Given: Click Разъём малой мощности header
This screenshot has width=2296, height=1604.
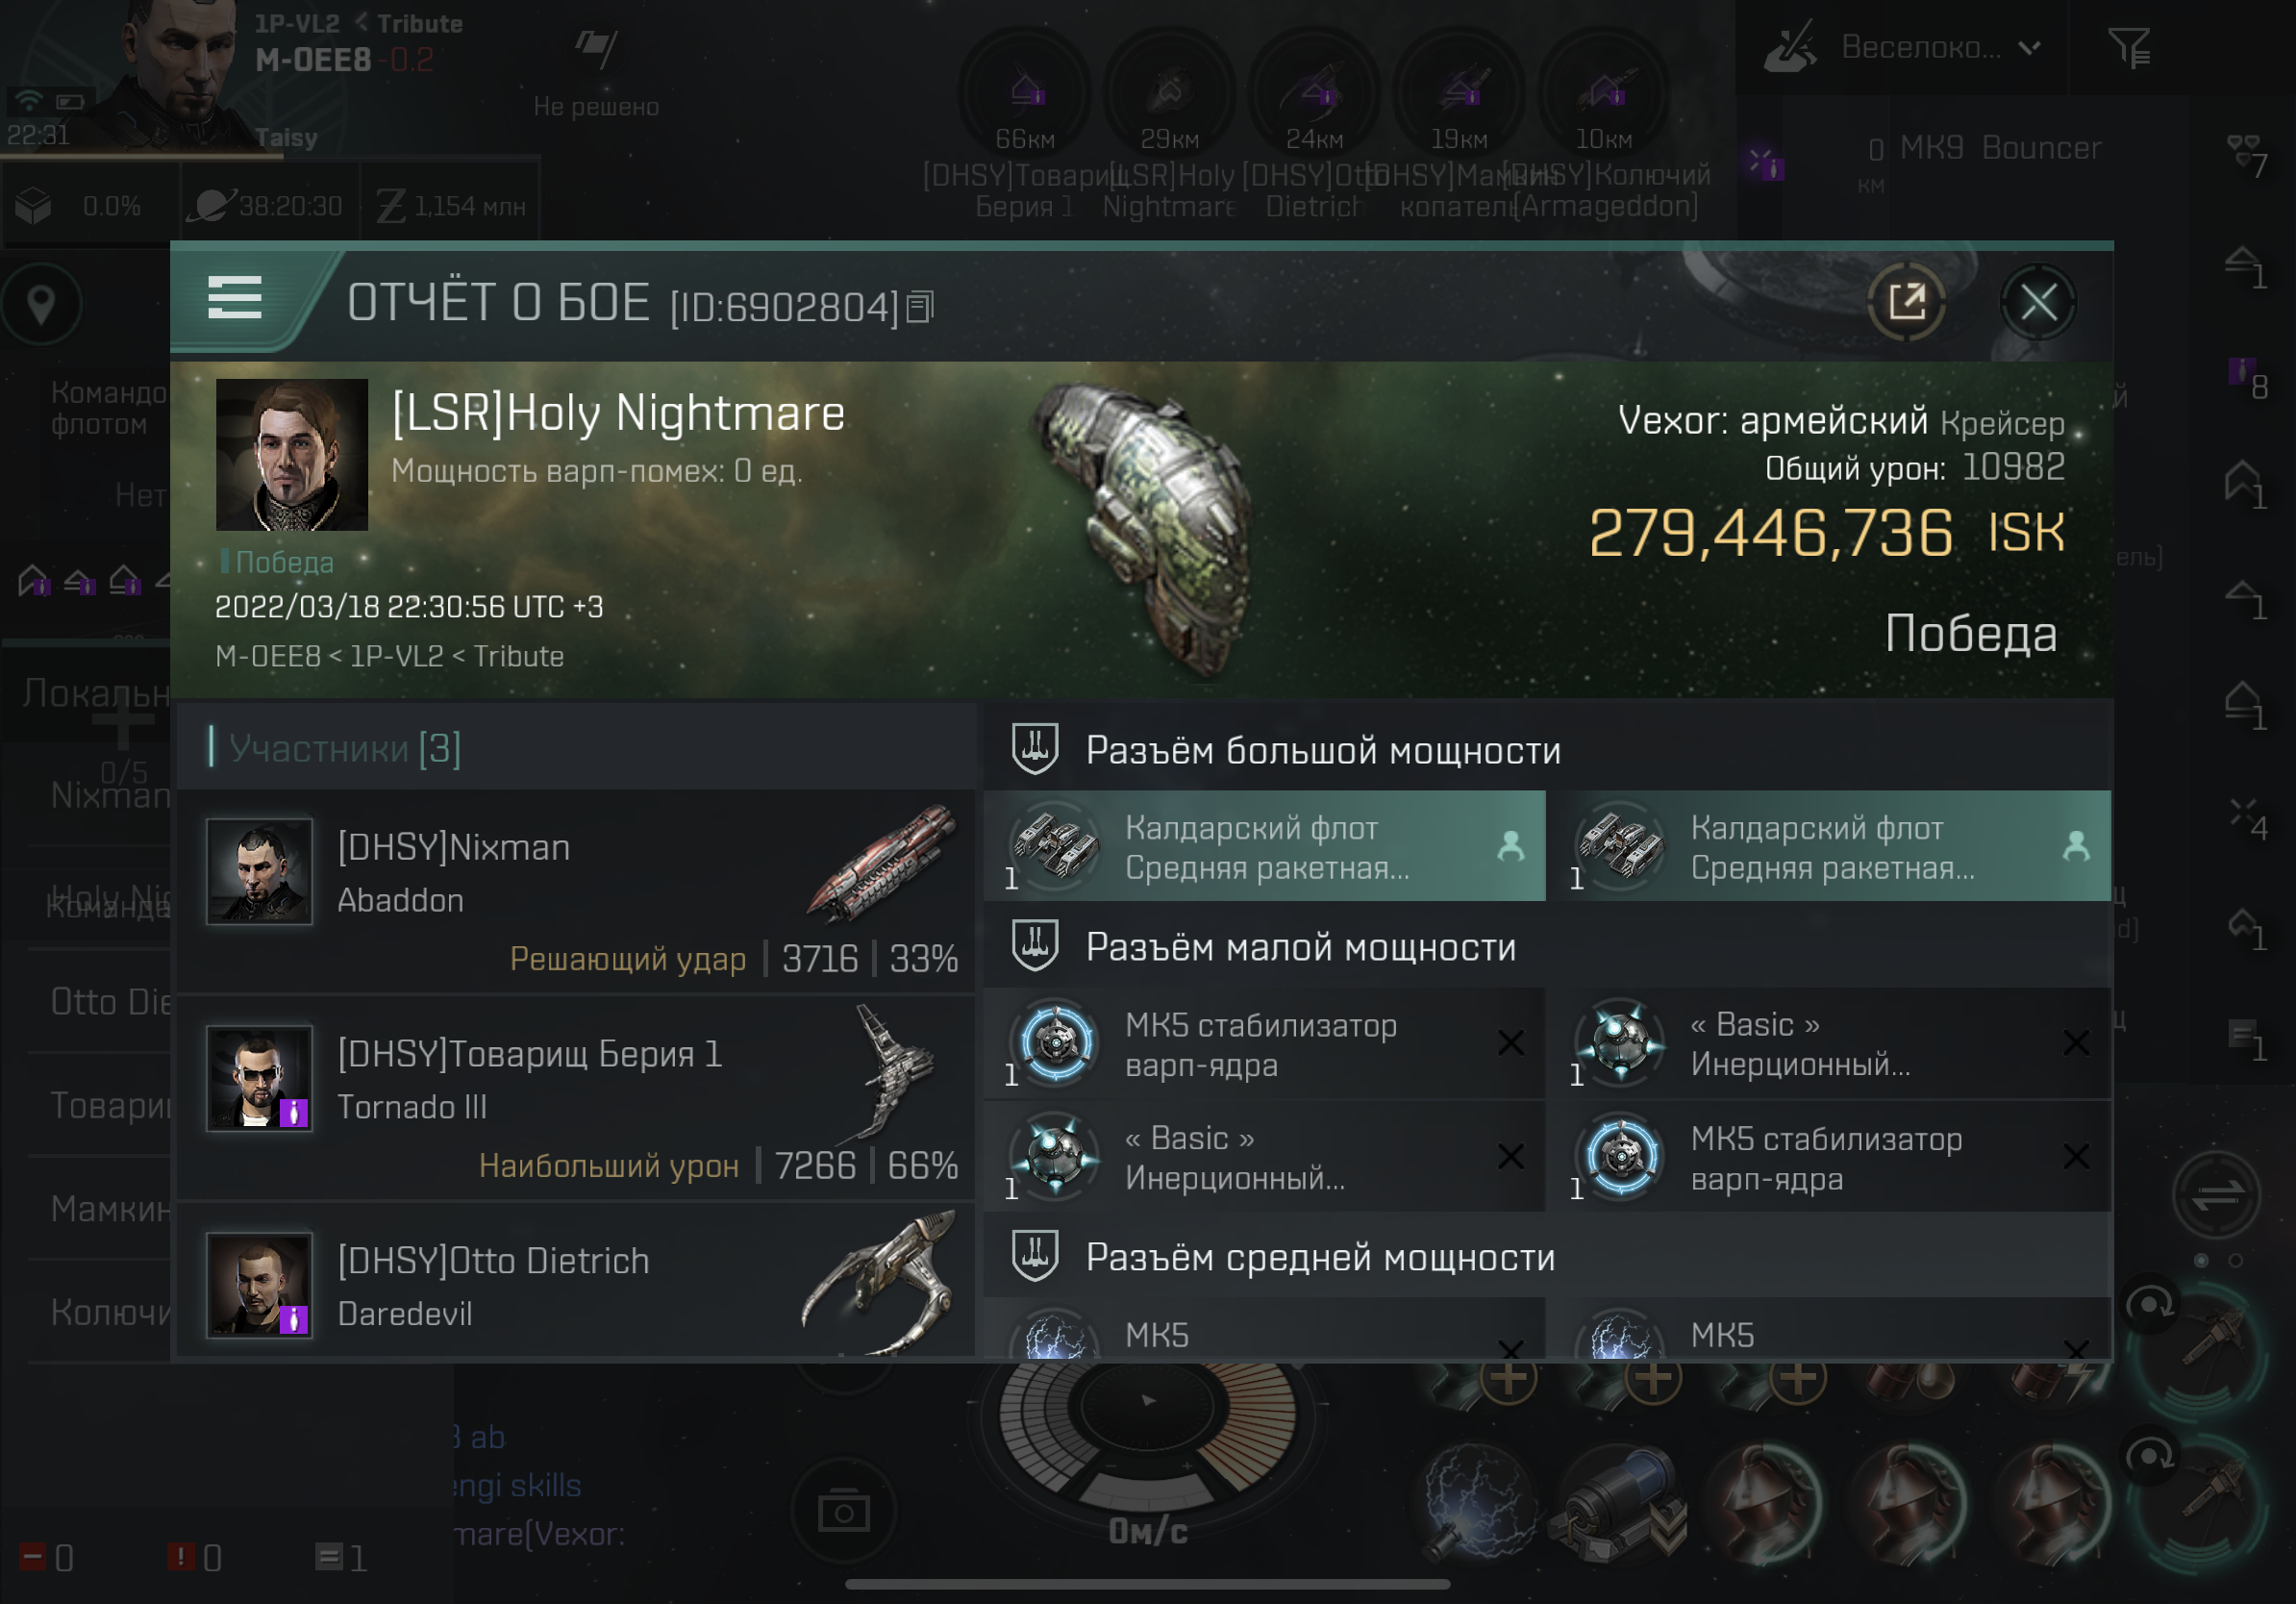Looking at the screenshot, I should [1547, 946].
